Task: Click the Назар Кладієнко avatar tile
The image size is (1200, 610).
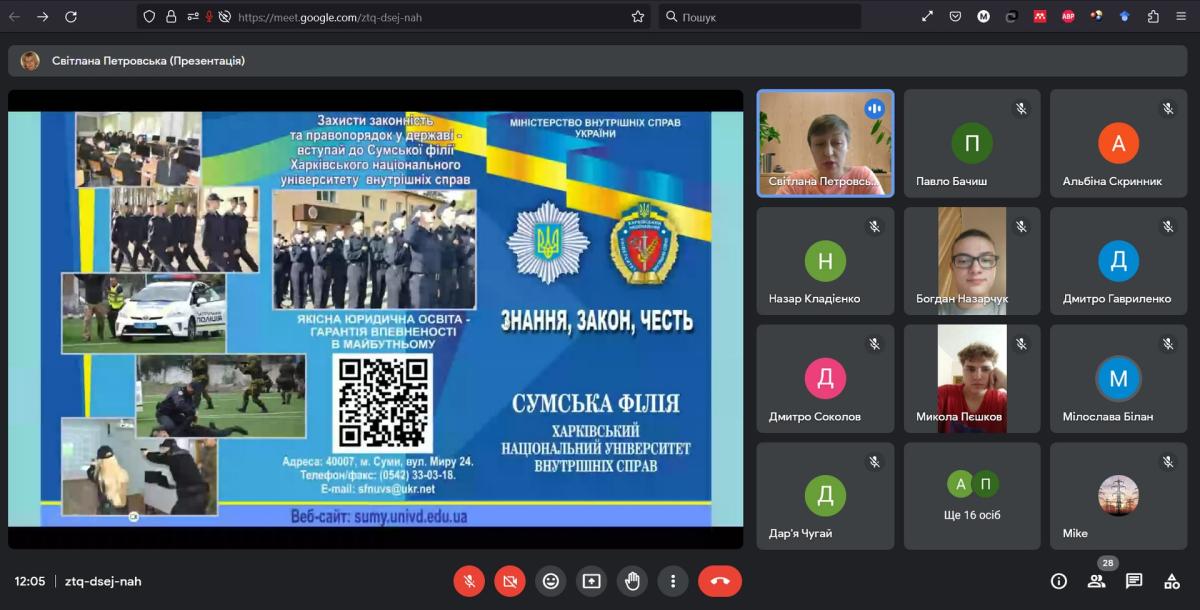Action: point(825,261)
